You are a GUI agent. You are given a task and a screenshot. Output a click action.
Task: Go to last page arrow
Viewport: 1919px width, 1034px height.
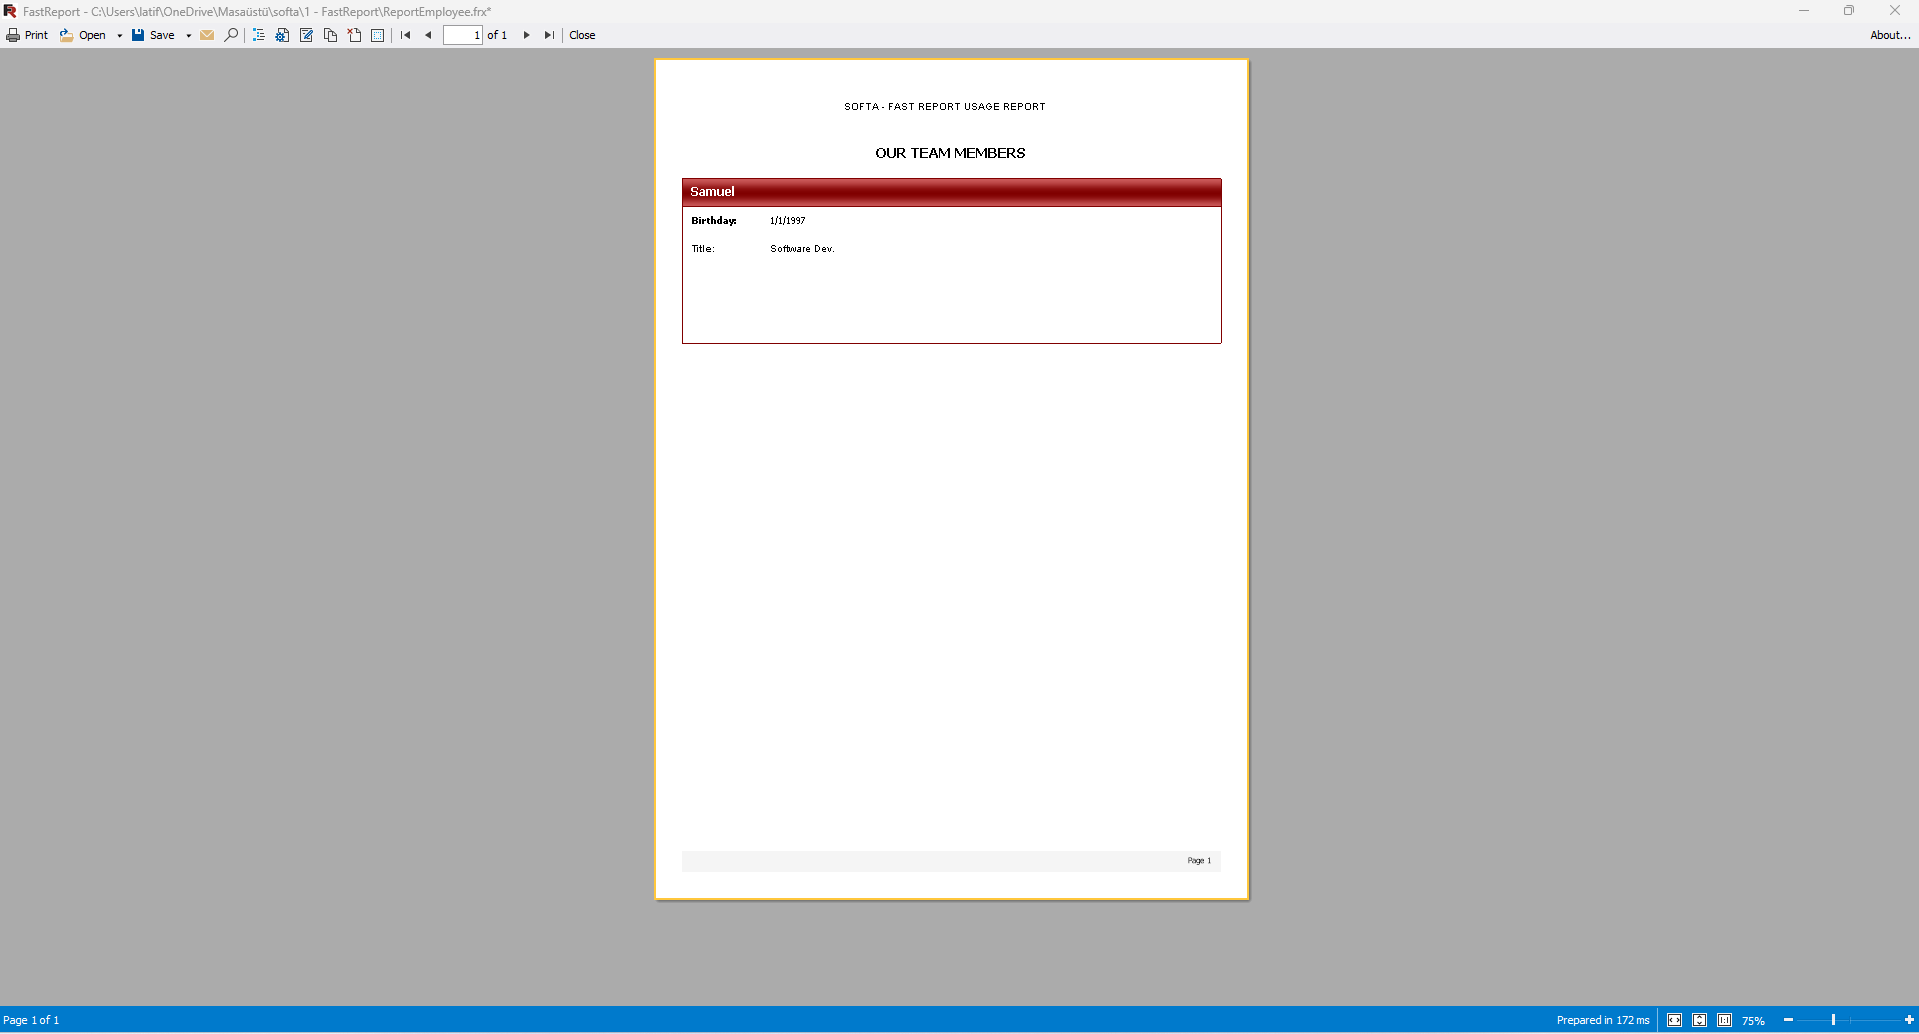(549, 35)
